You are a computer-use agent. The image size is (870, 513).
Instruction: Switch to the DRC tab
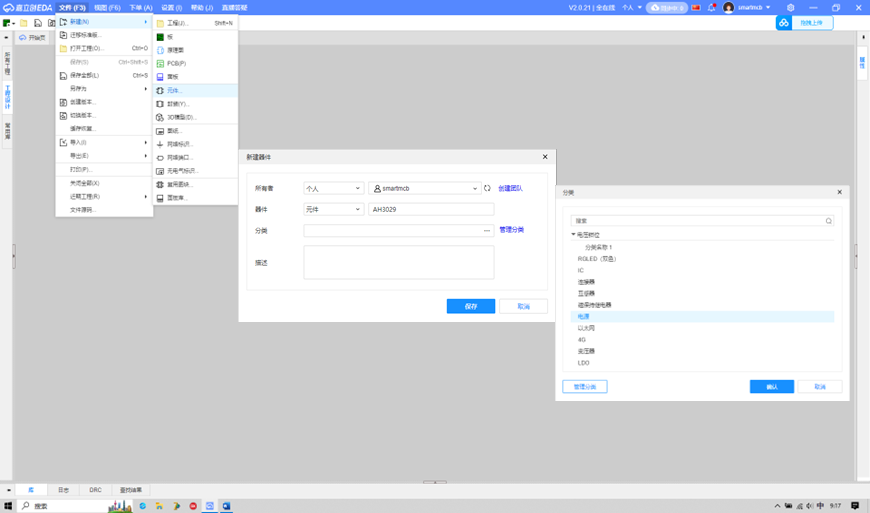[x=95, y=490]
